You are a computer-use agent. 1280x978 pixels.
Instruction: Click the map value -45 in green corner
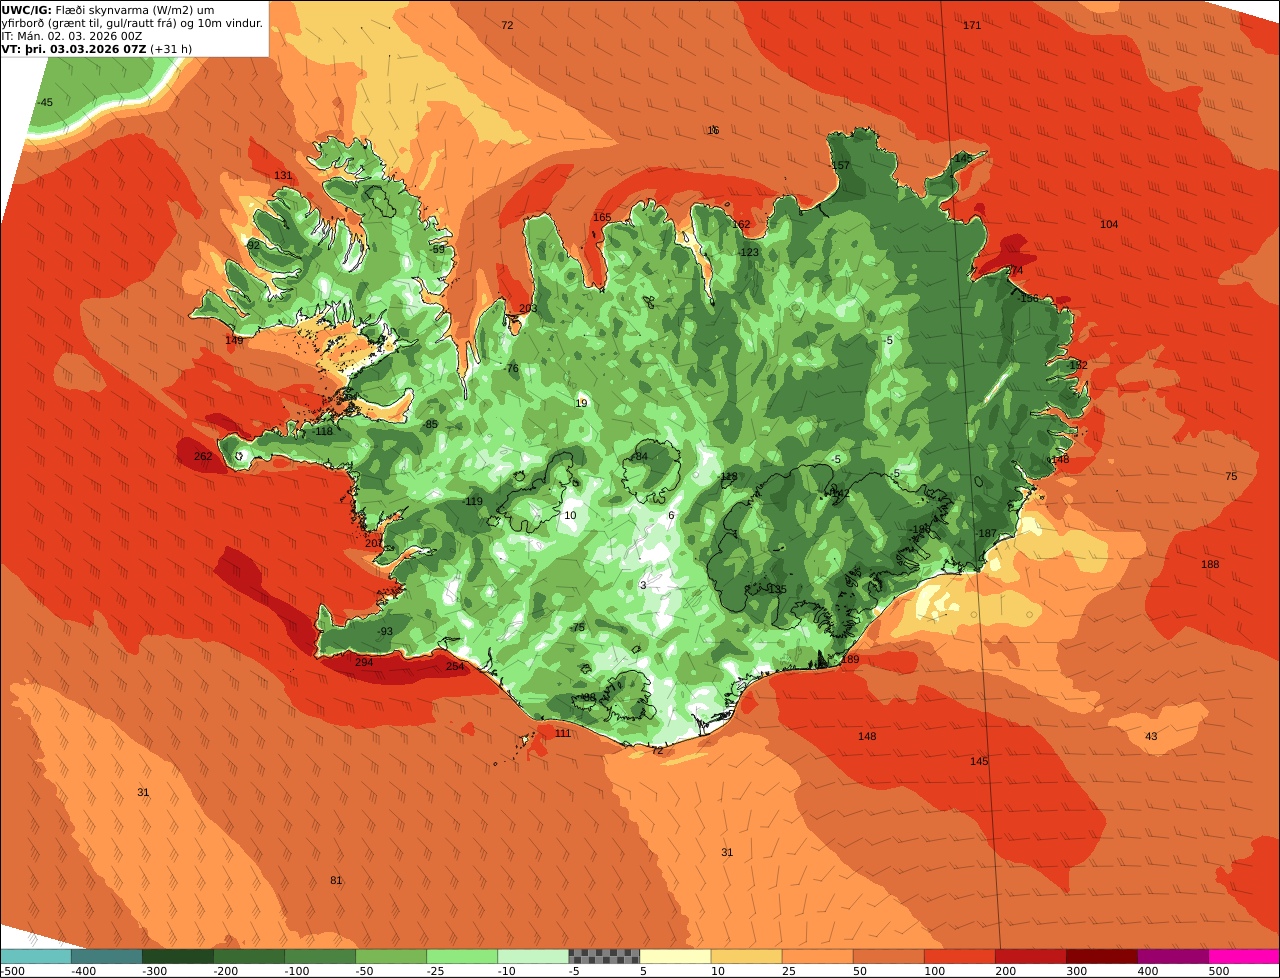click(x=45, y=103)
